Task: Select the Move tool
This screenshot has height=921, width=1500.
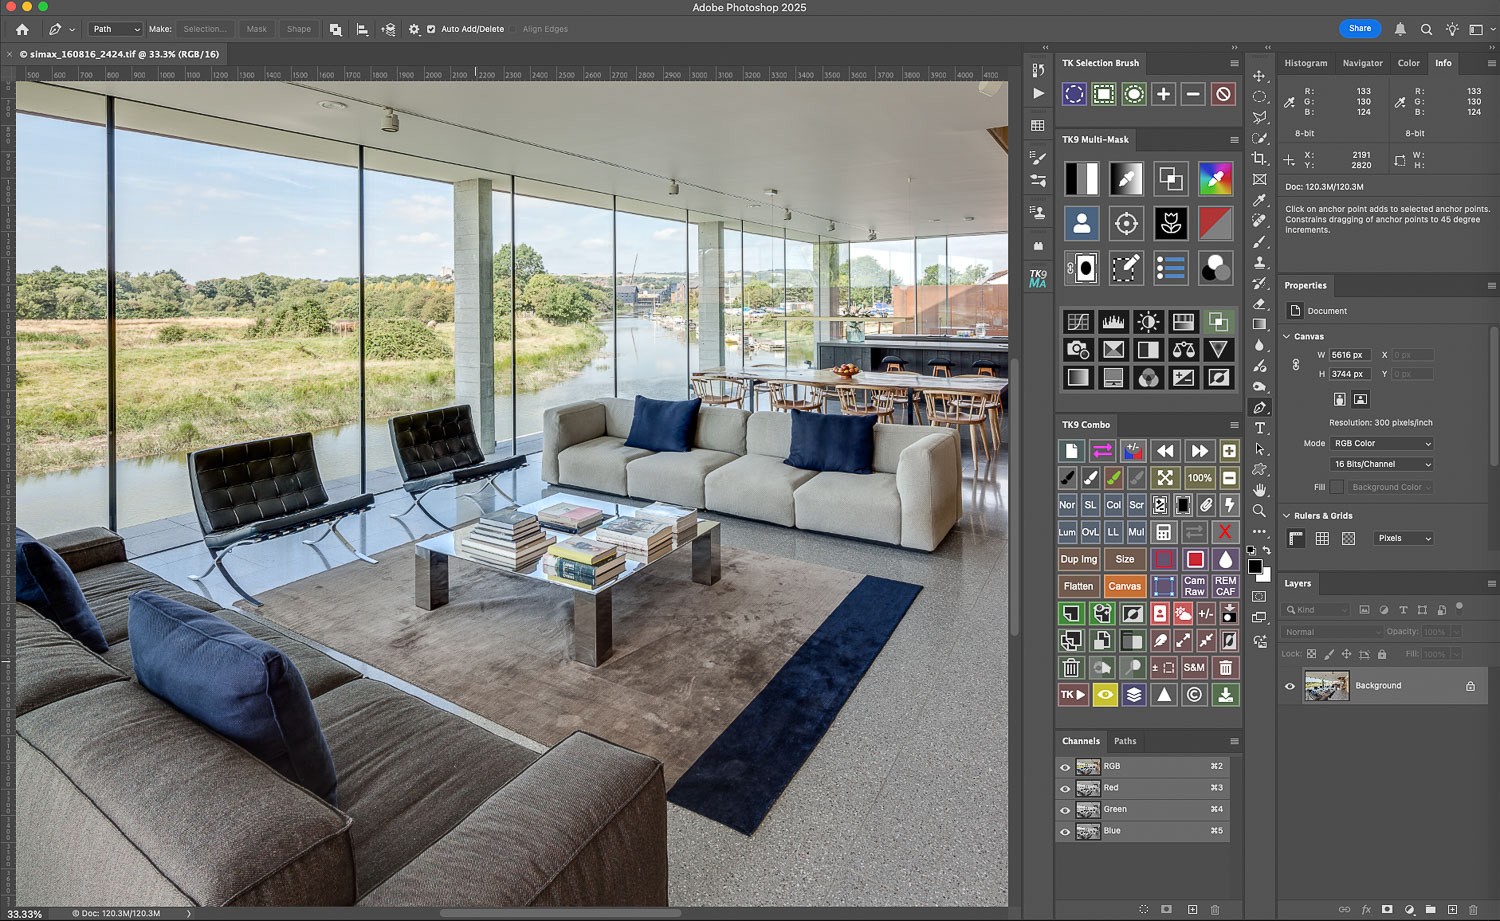Action: (1259, 76)
